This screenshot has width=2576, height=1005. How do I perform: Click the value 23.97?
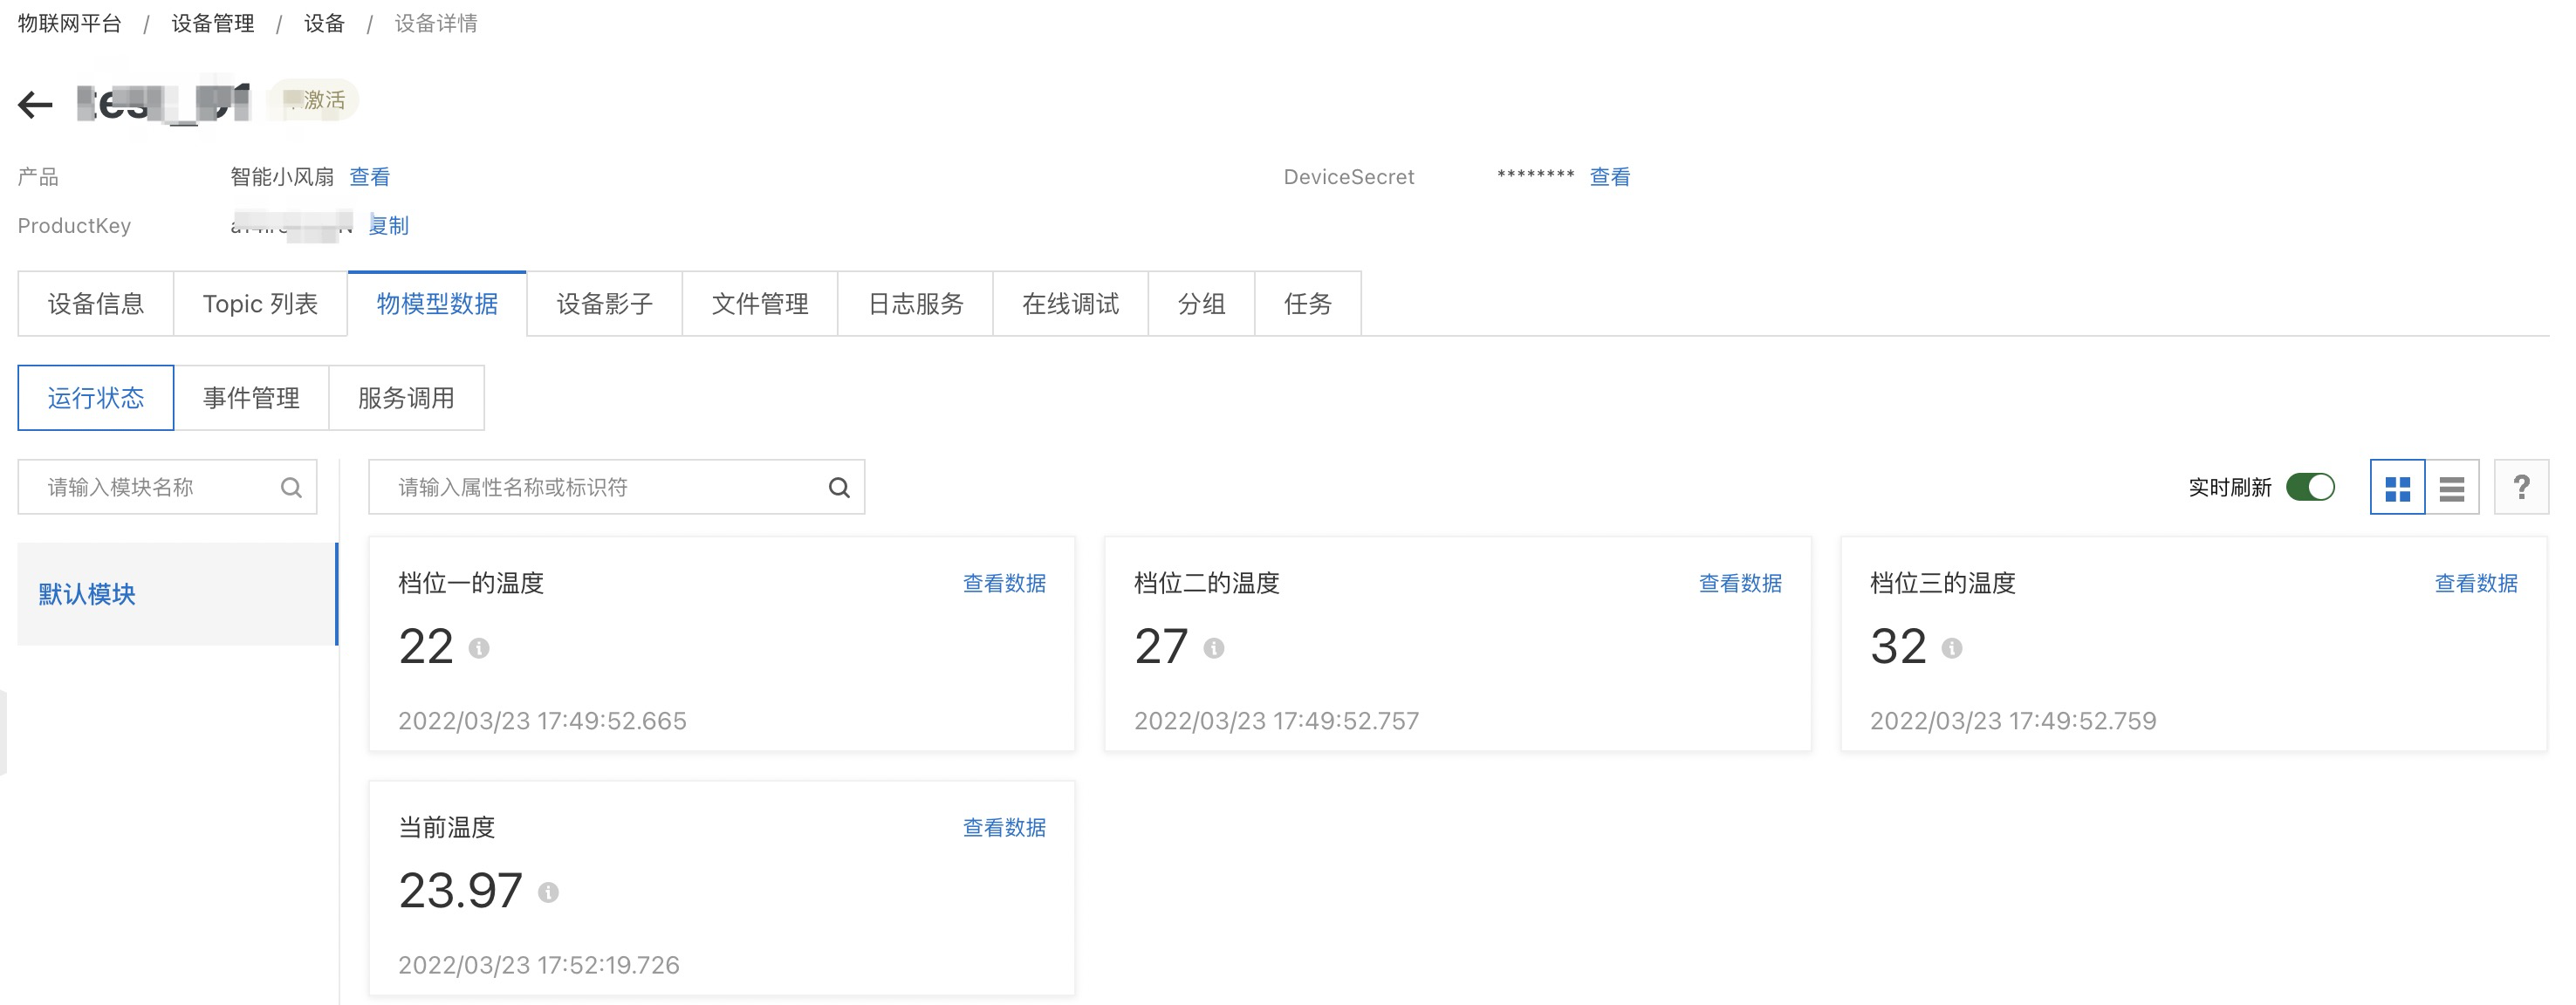click(x=460, y=890)
